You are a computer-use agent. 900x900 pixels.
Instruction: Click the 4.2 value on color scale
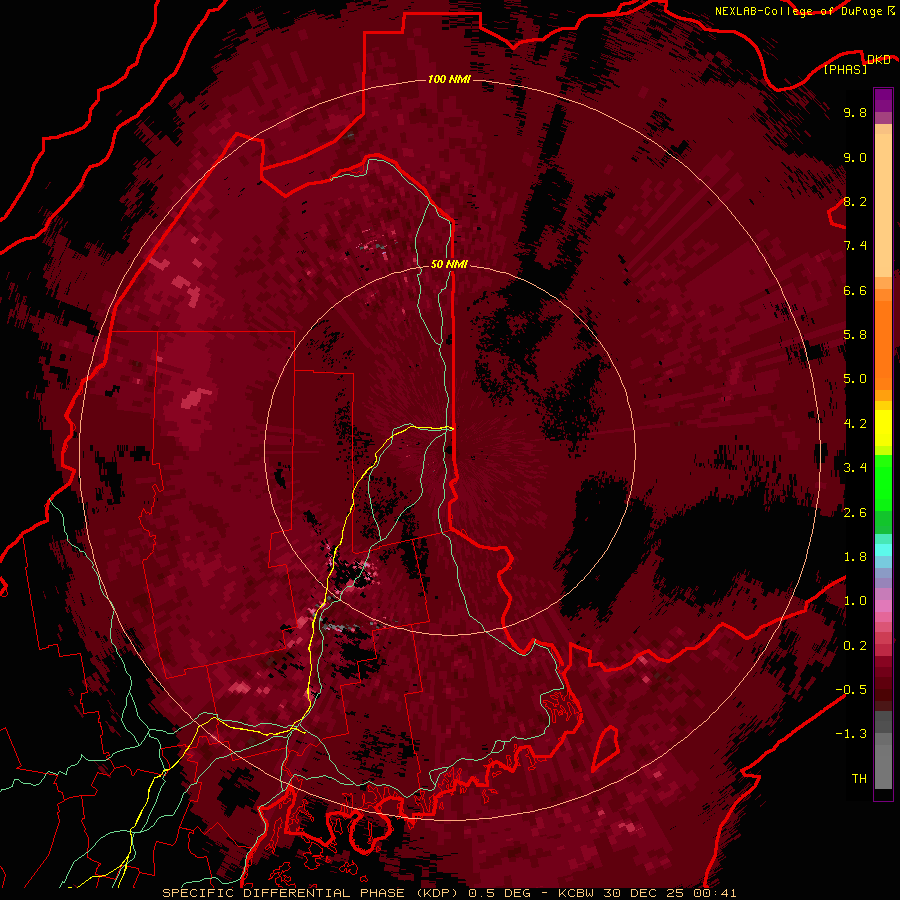click(x=855, y=424)
